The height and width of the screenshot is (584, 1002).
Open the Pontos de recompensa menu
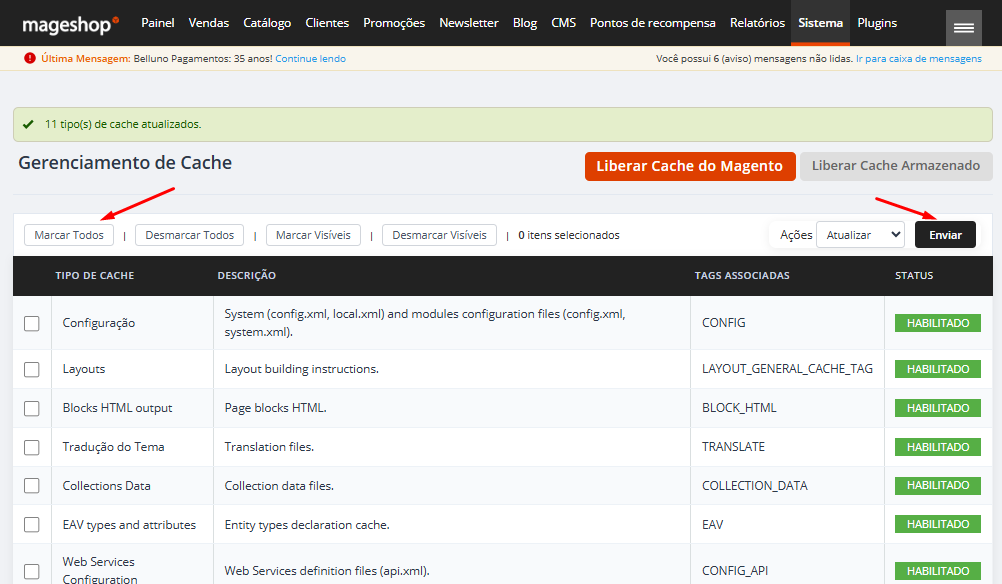652,22
